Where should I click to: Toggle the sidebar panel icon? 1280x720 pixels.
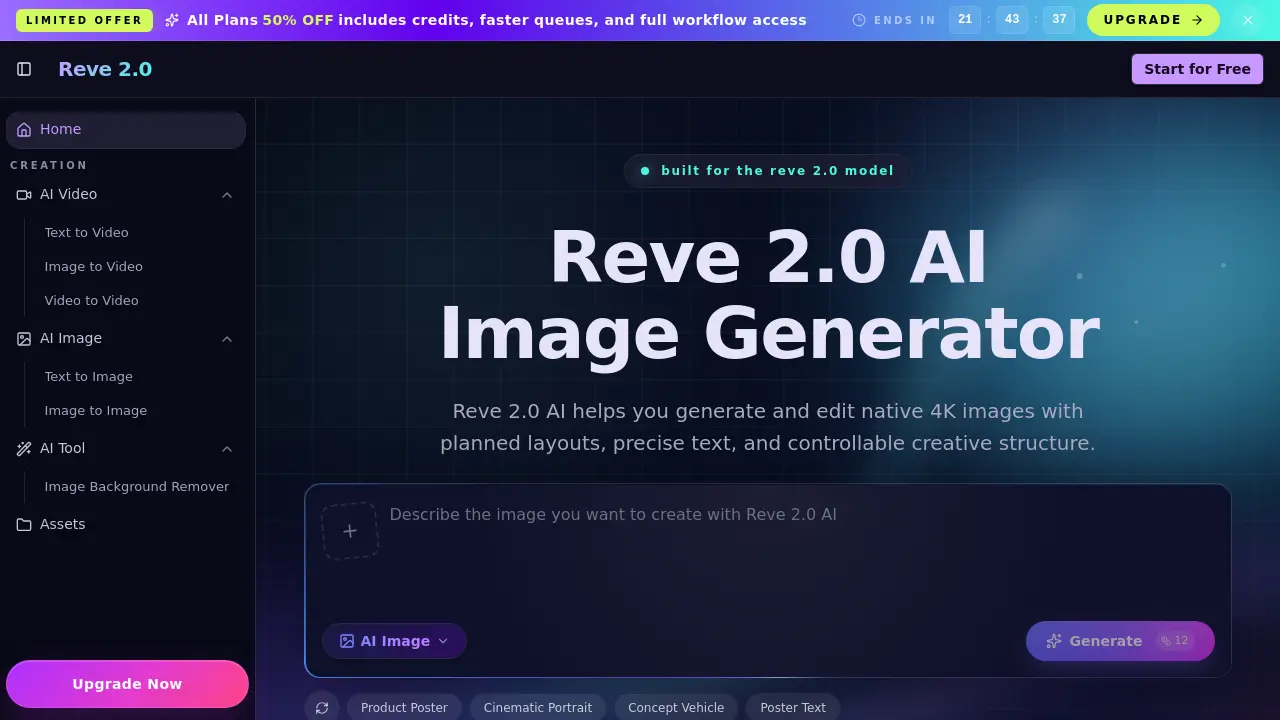point(24,69)
